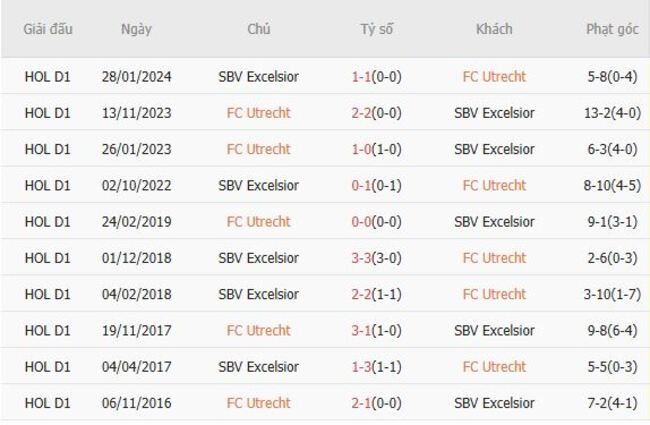Open the 3-1 score from 19/11/2017
This screenshot has width=650, height=425.
376,330
